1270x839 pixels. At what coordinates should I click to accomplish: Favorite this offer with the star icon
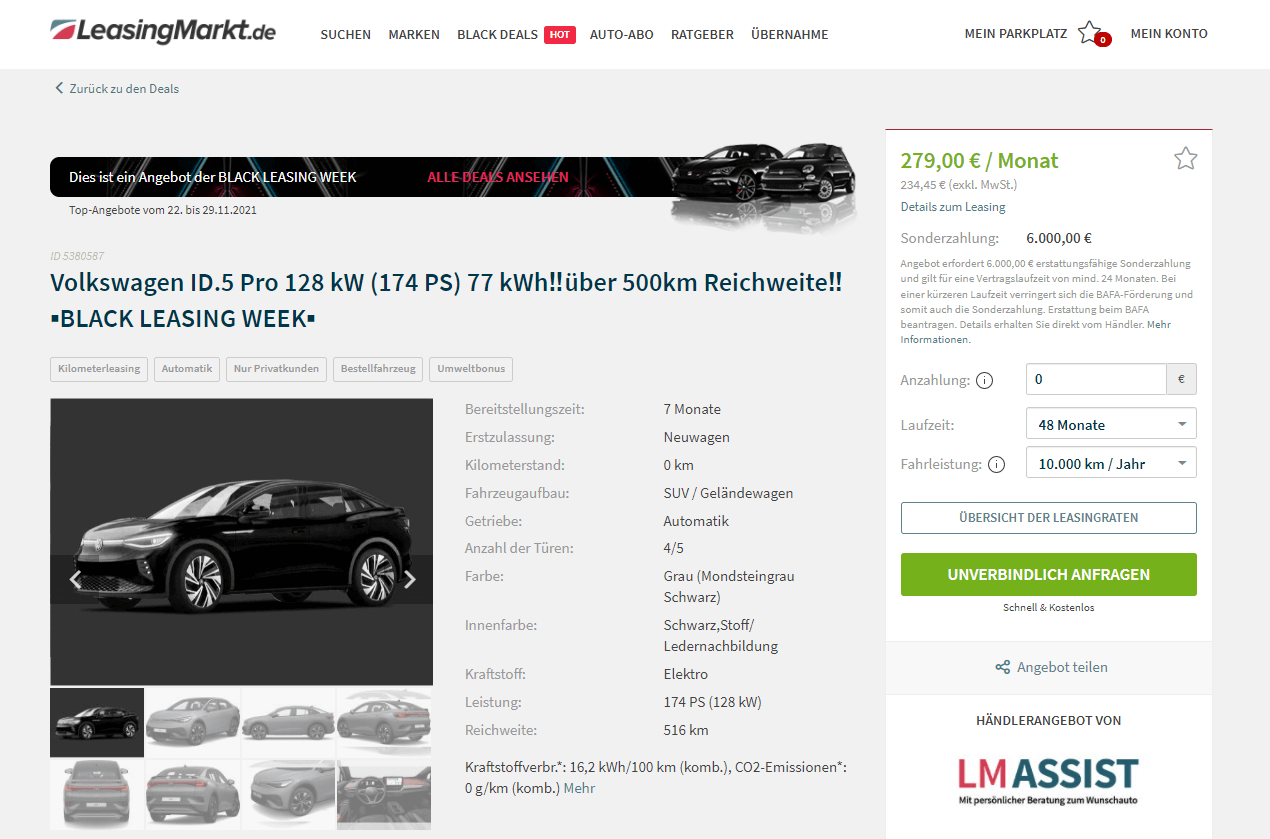(x=1185, y=158)
